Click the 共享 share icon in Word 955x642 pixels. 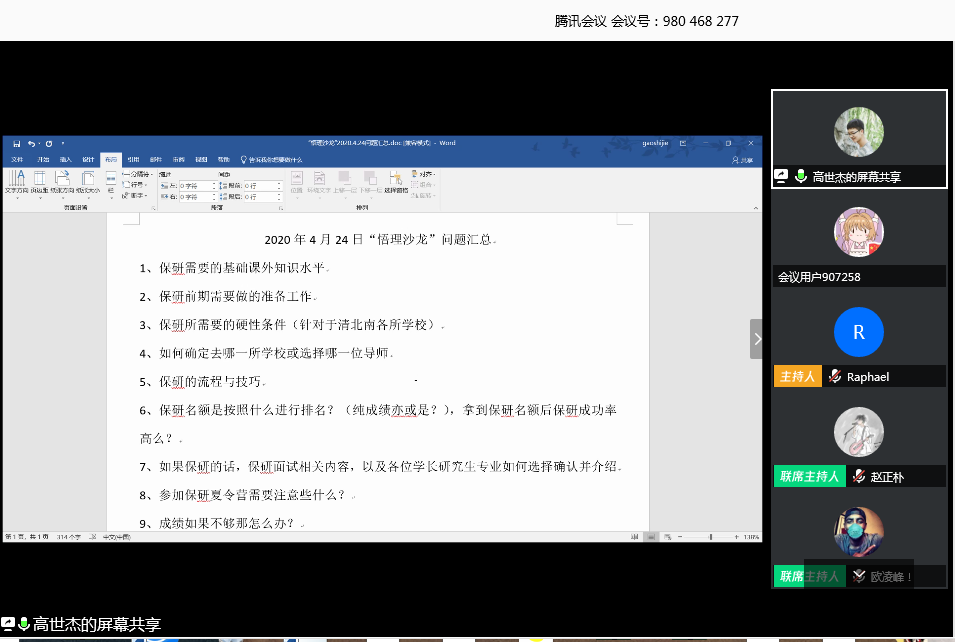742,159
